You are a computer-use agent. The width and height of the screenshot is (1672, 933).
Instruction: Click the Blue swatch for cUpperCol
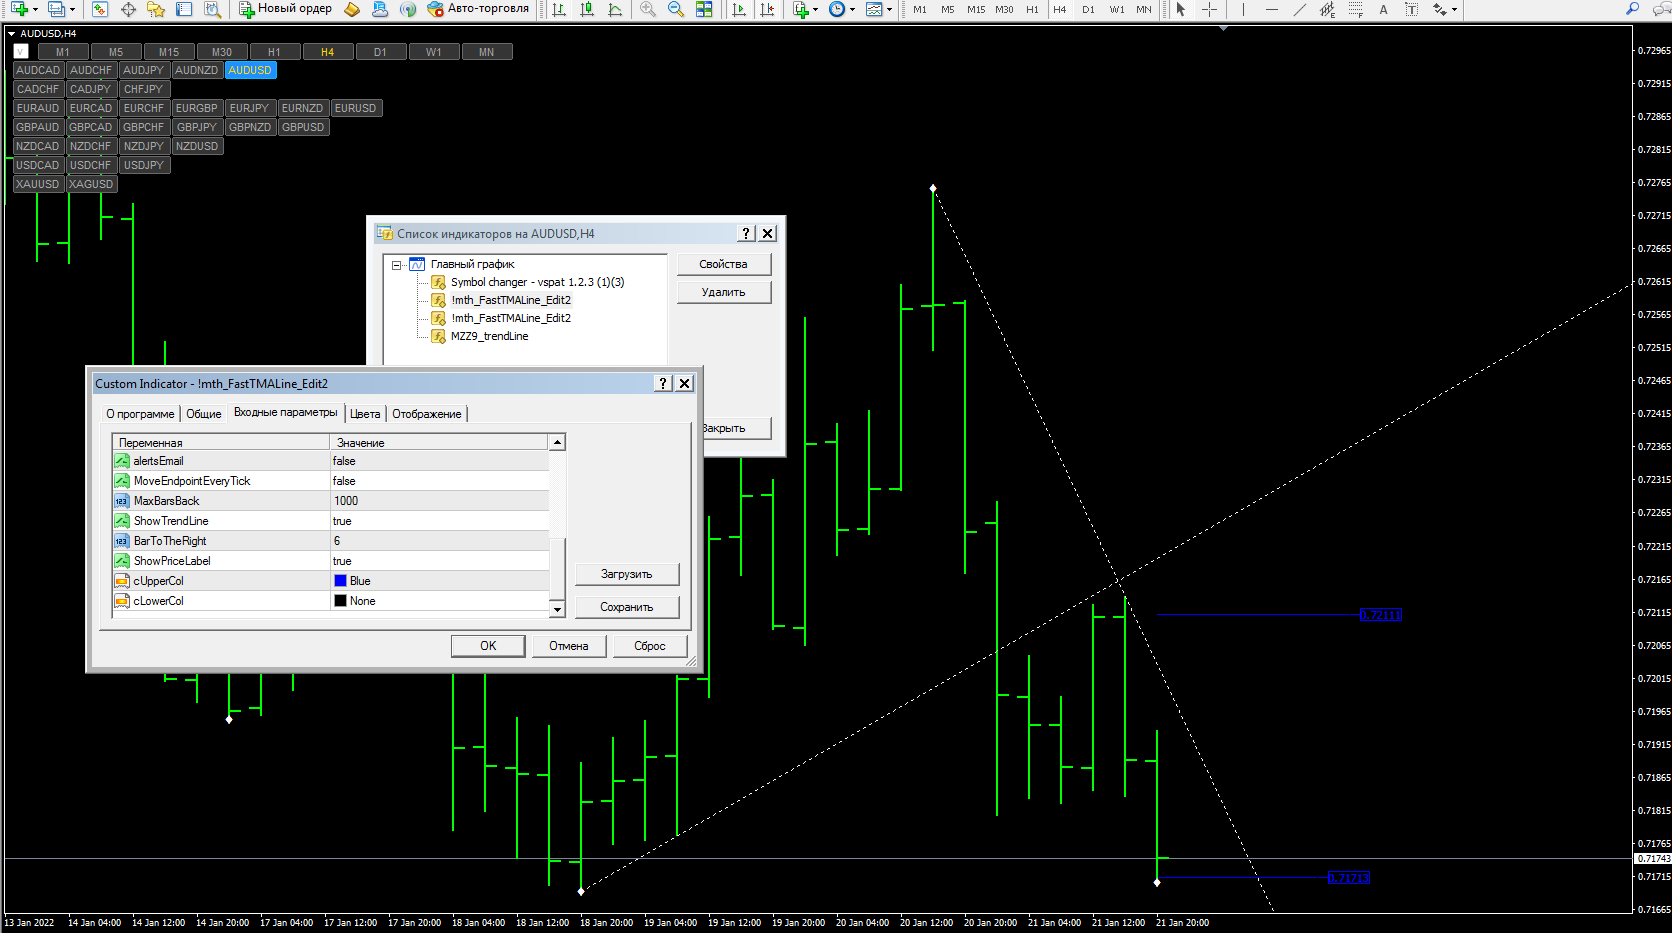tap(340, 581)
